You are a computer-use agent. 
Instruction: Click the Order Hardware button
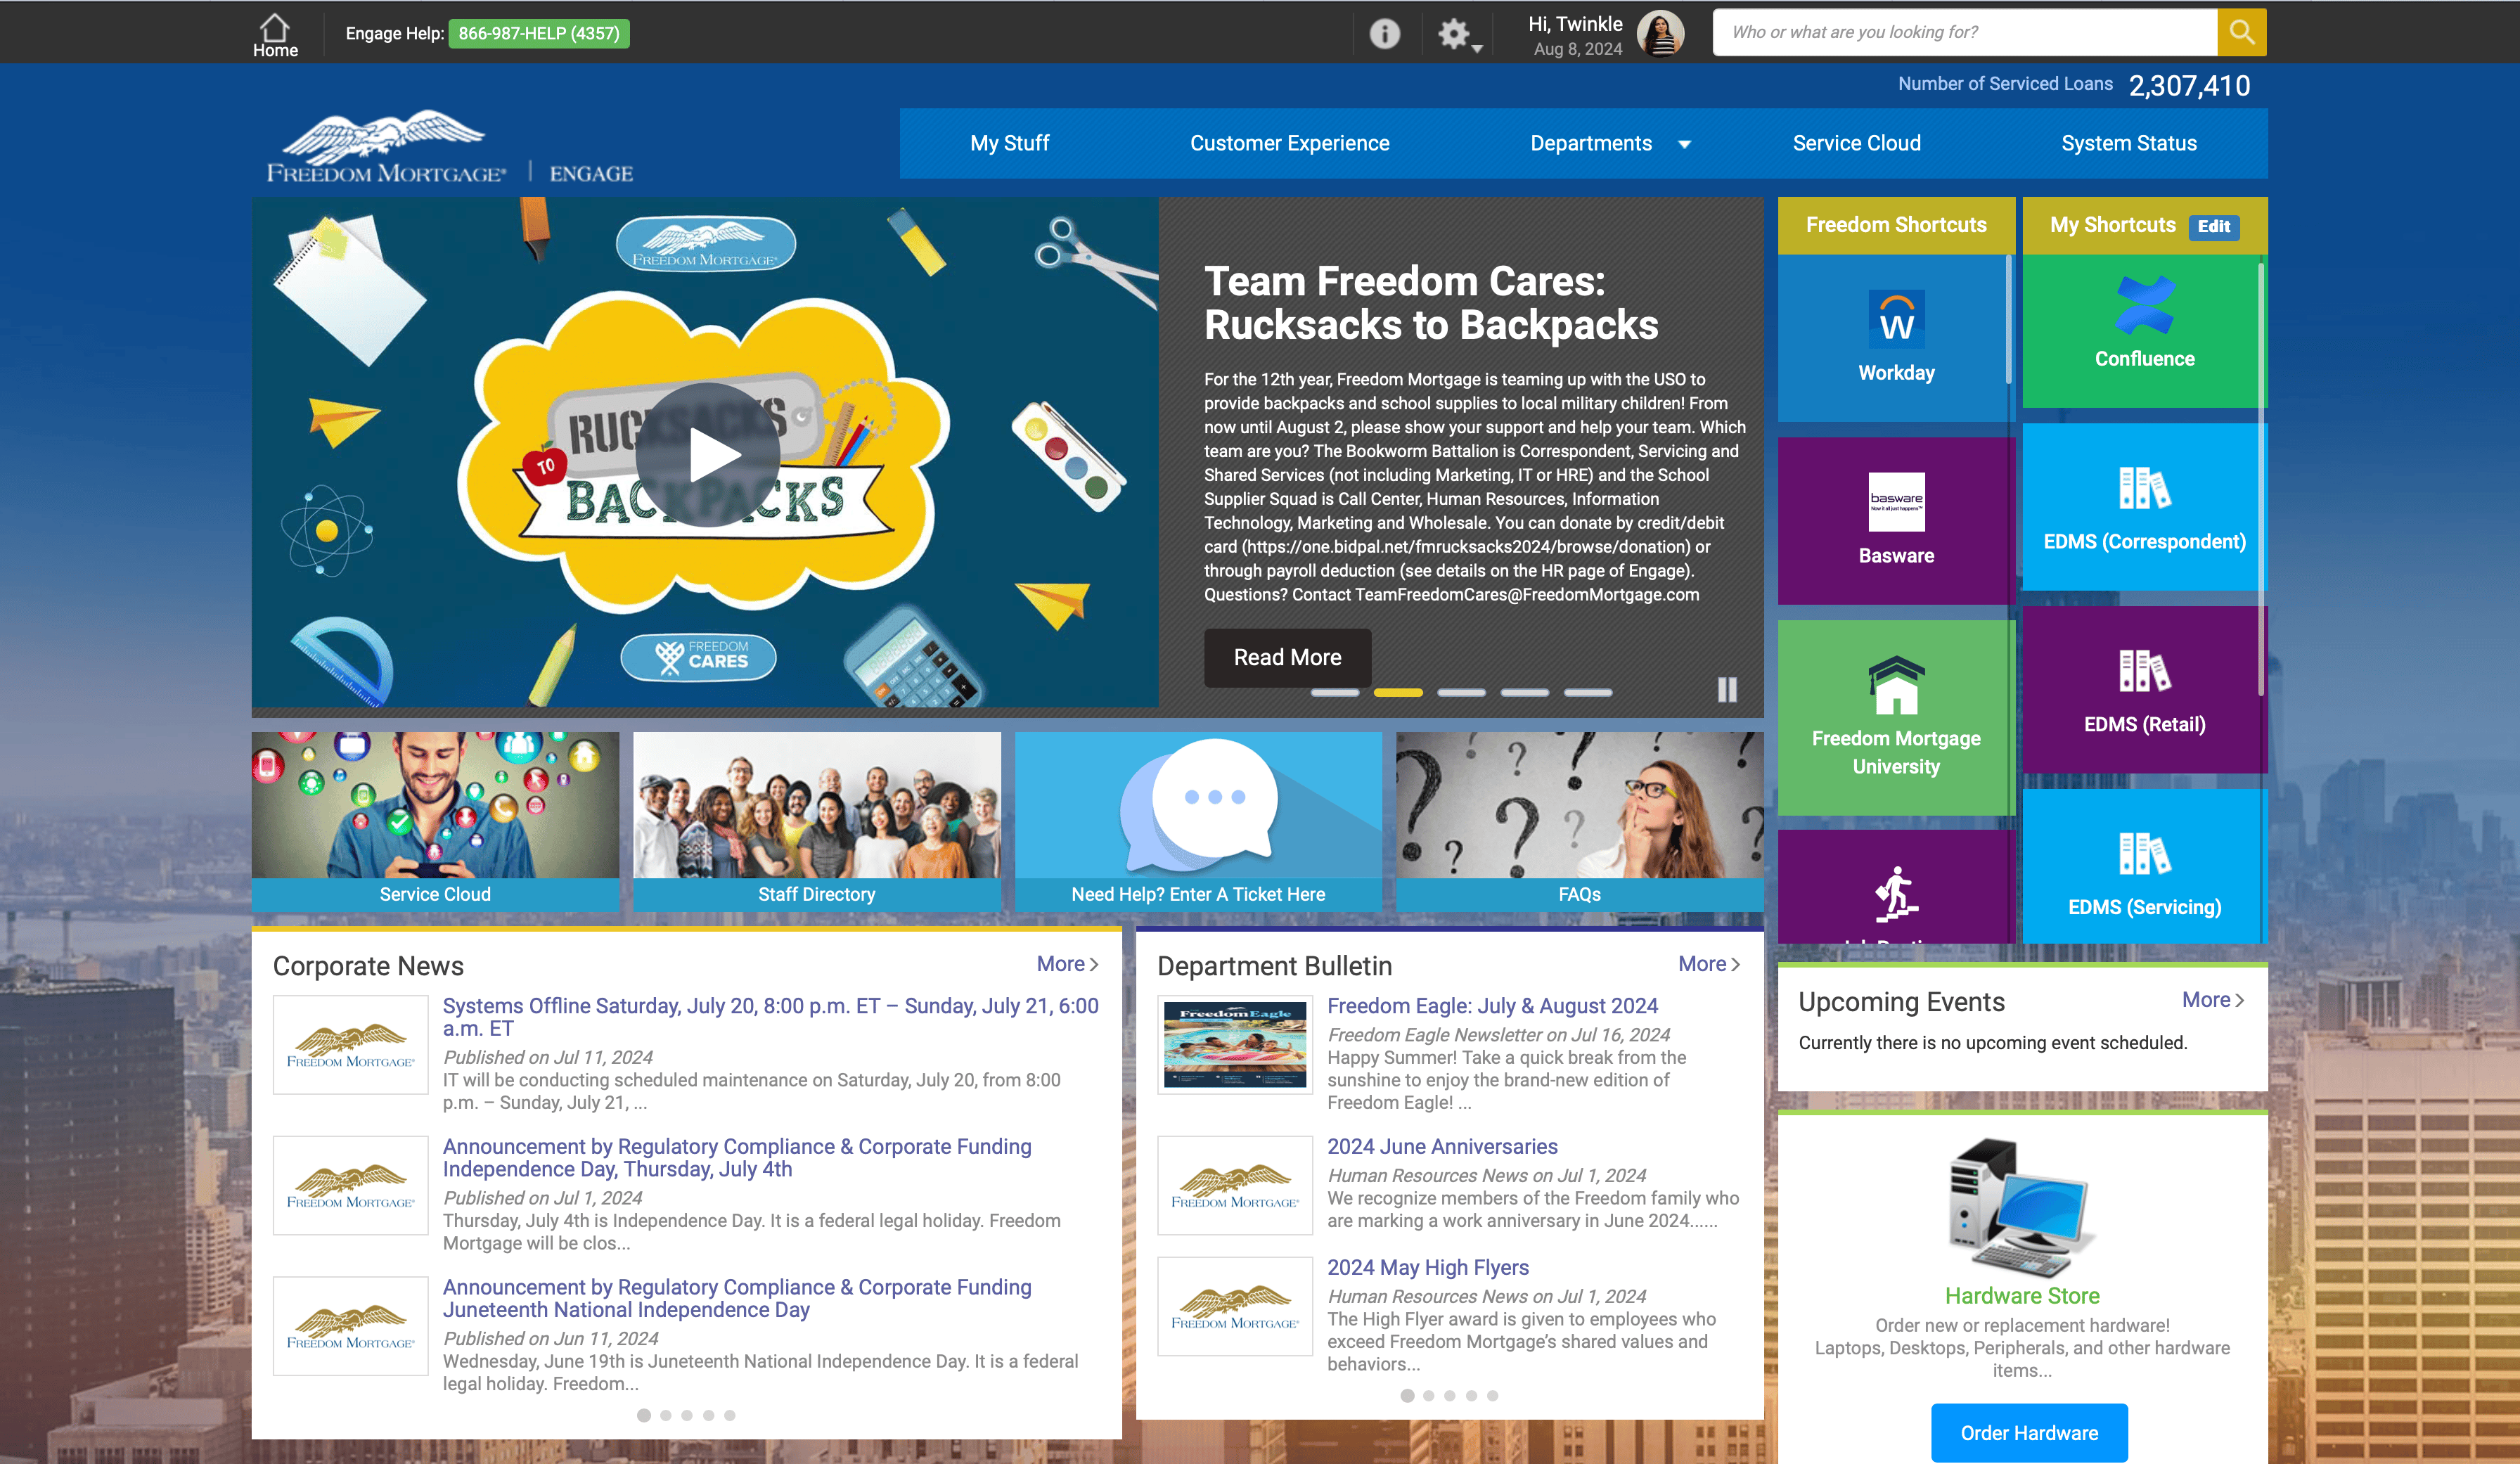[x=2028, y=1433]
